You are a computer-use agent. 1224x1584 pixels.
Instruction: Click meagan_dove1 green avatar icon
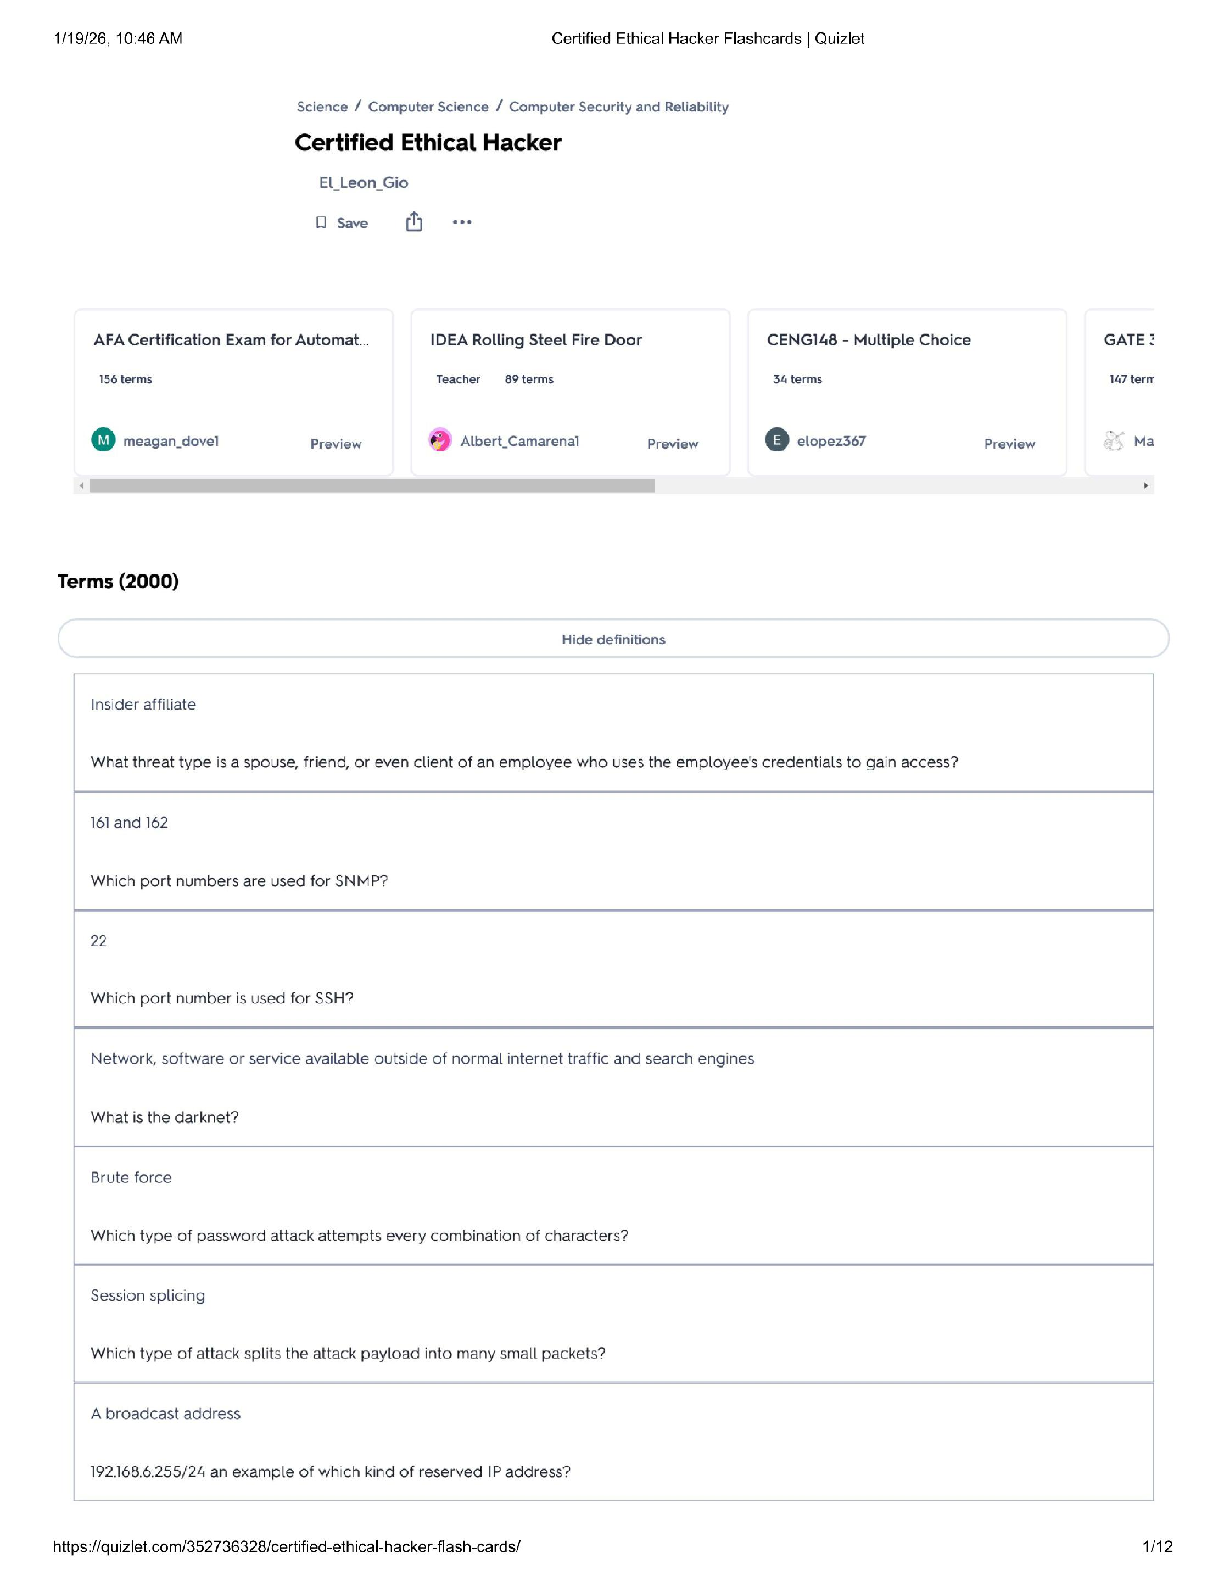tap(104, 440)
